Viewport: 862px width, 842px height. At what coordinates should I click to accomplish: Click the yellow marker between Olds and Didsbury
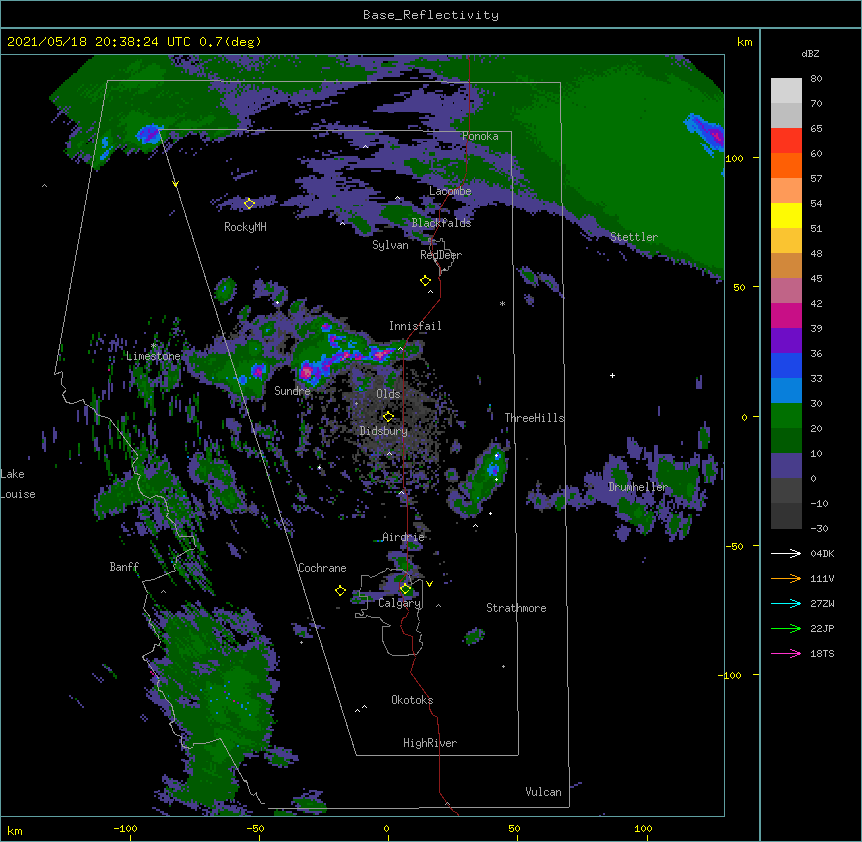(388, 416)
